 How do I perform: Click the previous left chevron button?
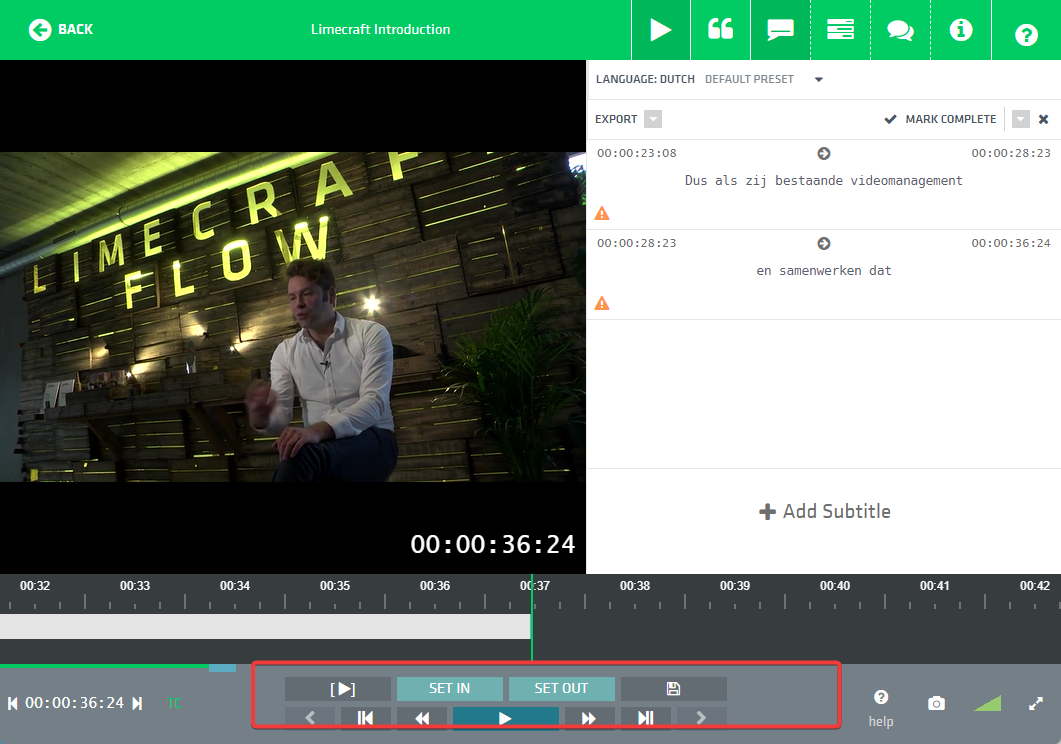pos(310,718)
